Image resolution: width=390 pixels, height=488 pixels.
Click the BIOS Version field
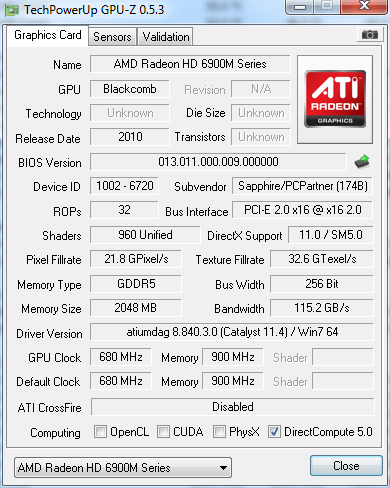click(218, 162)
